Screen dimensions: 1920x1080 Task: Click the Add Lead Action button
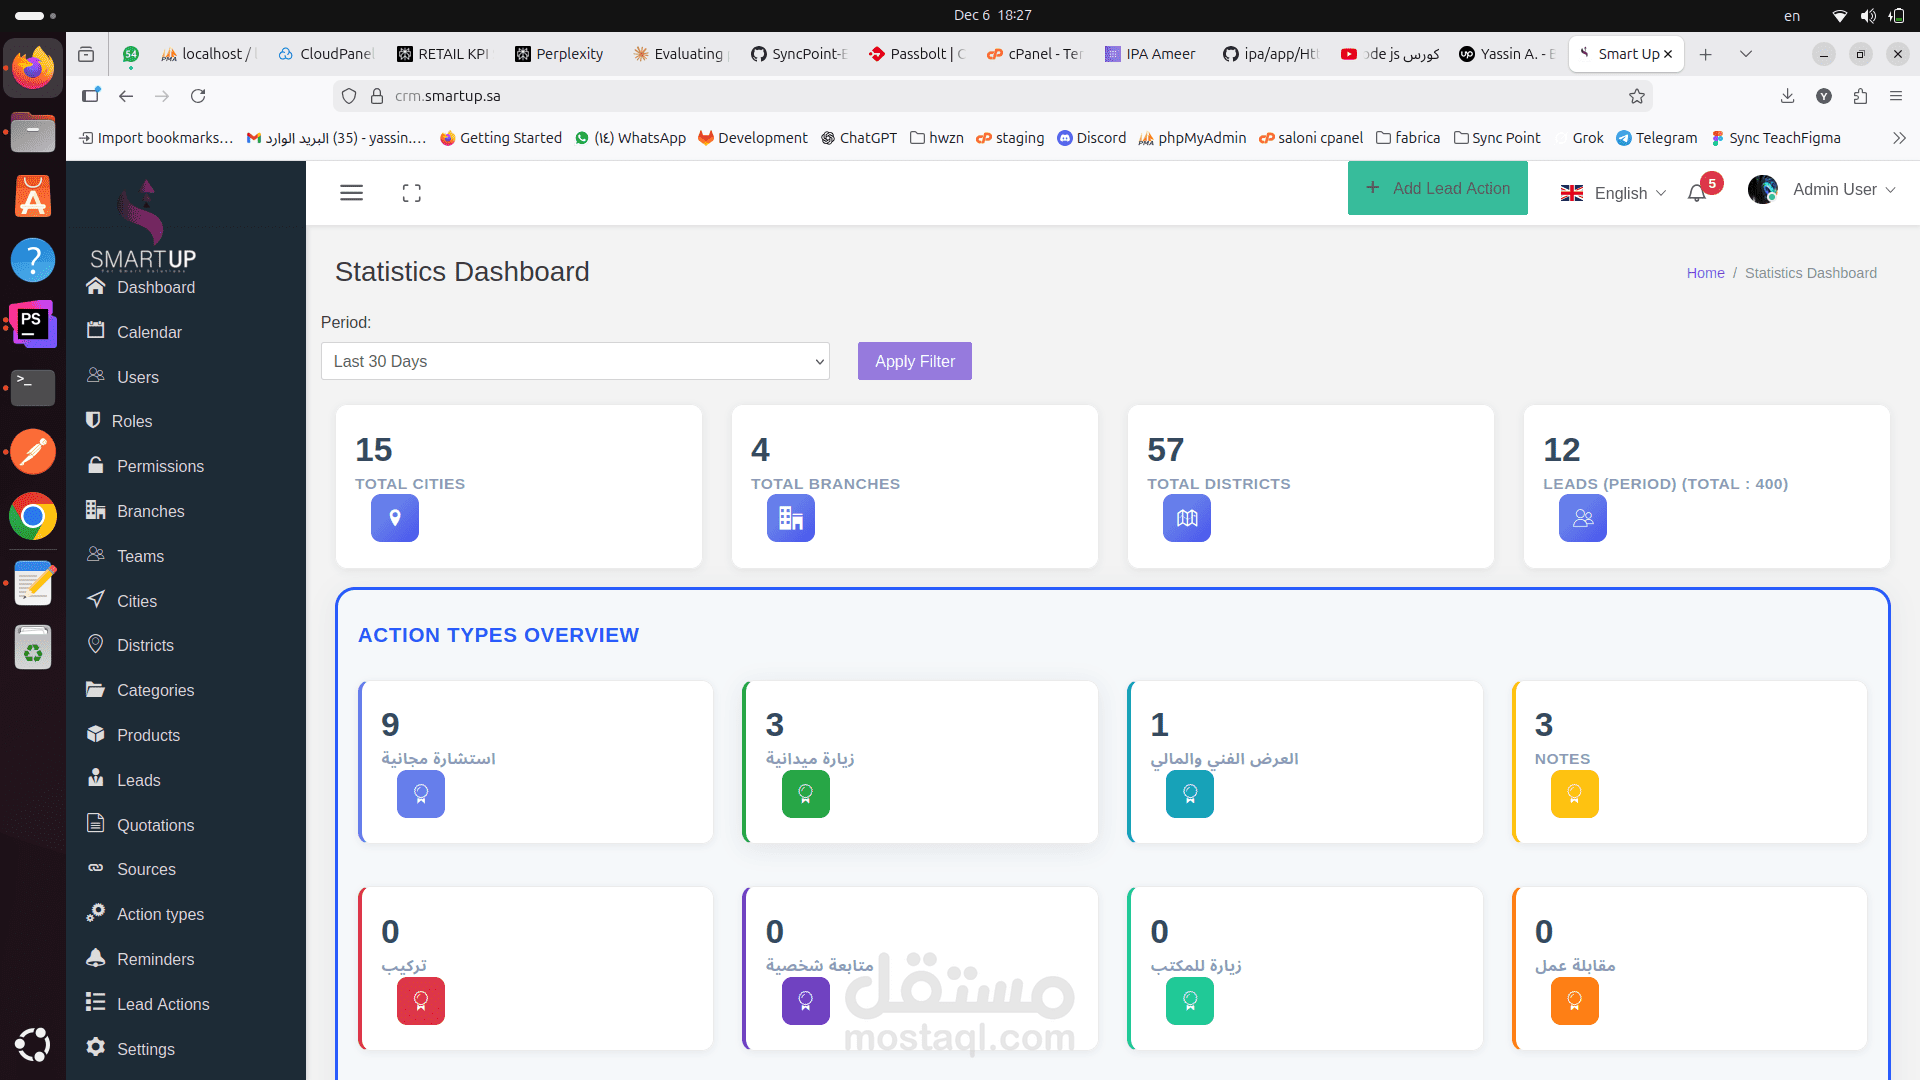point(1437,188)
